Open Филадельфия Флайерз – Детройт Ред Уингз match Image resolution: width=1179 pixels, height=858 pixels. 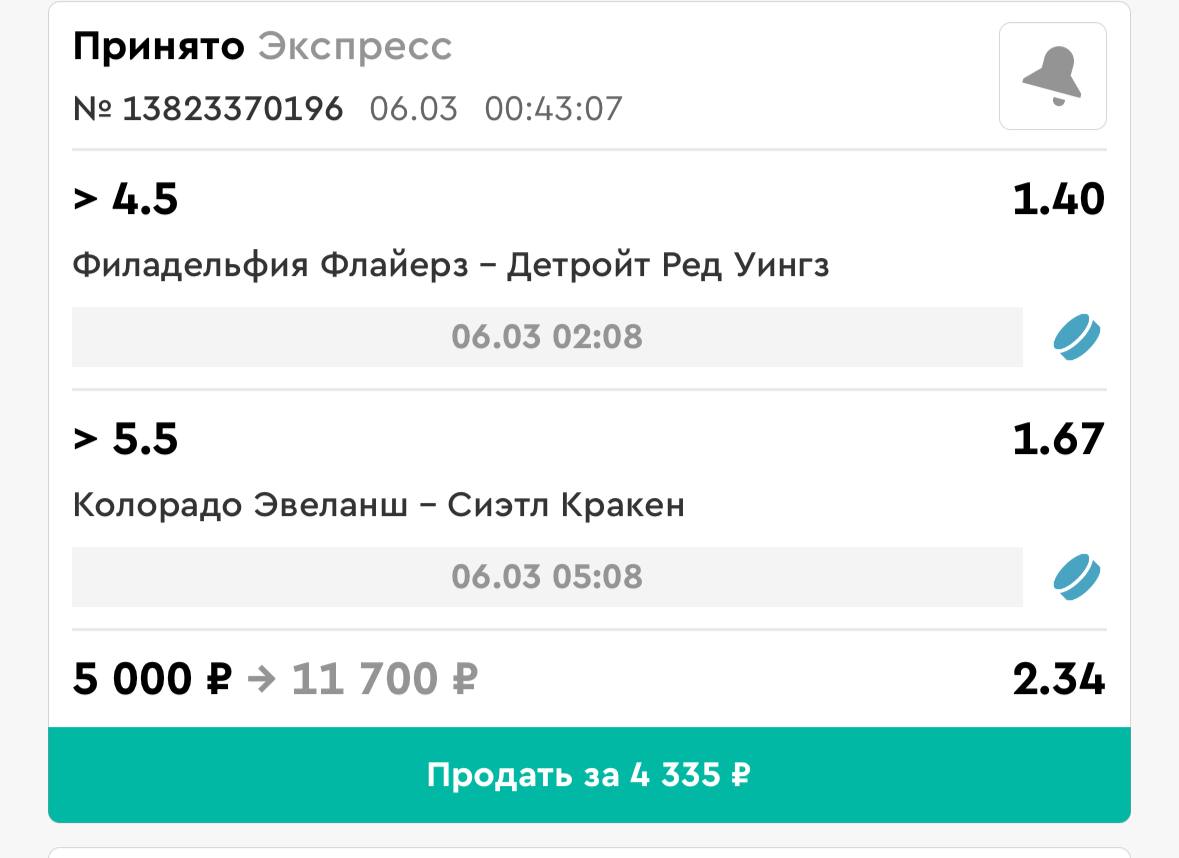(450, 265)
